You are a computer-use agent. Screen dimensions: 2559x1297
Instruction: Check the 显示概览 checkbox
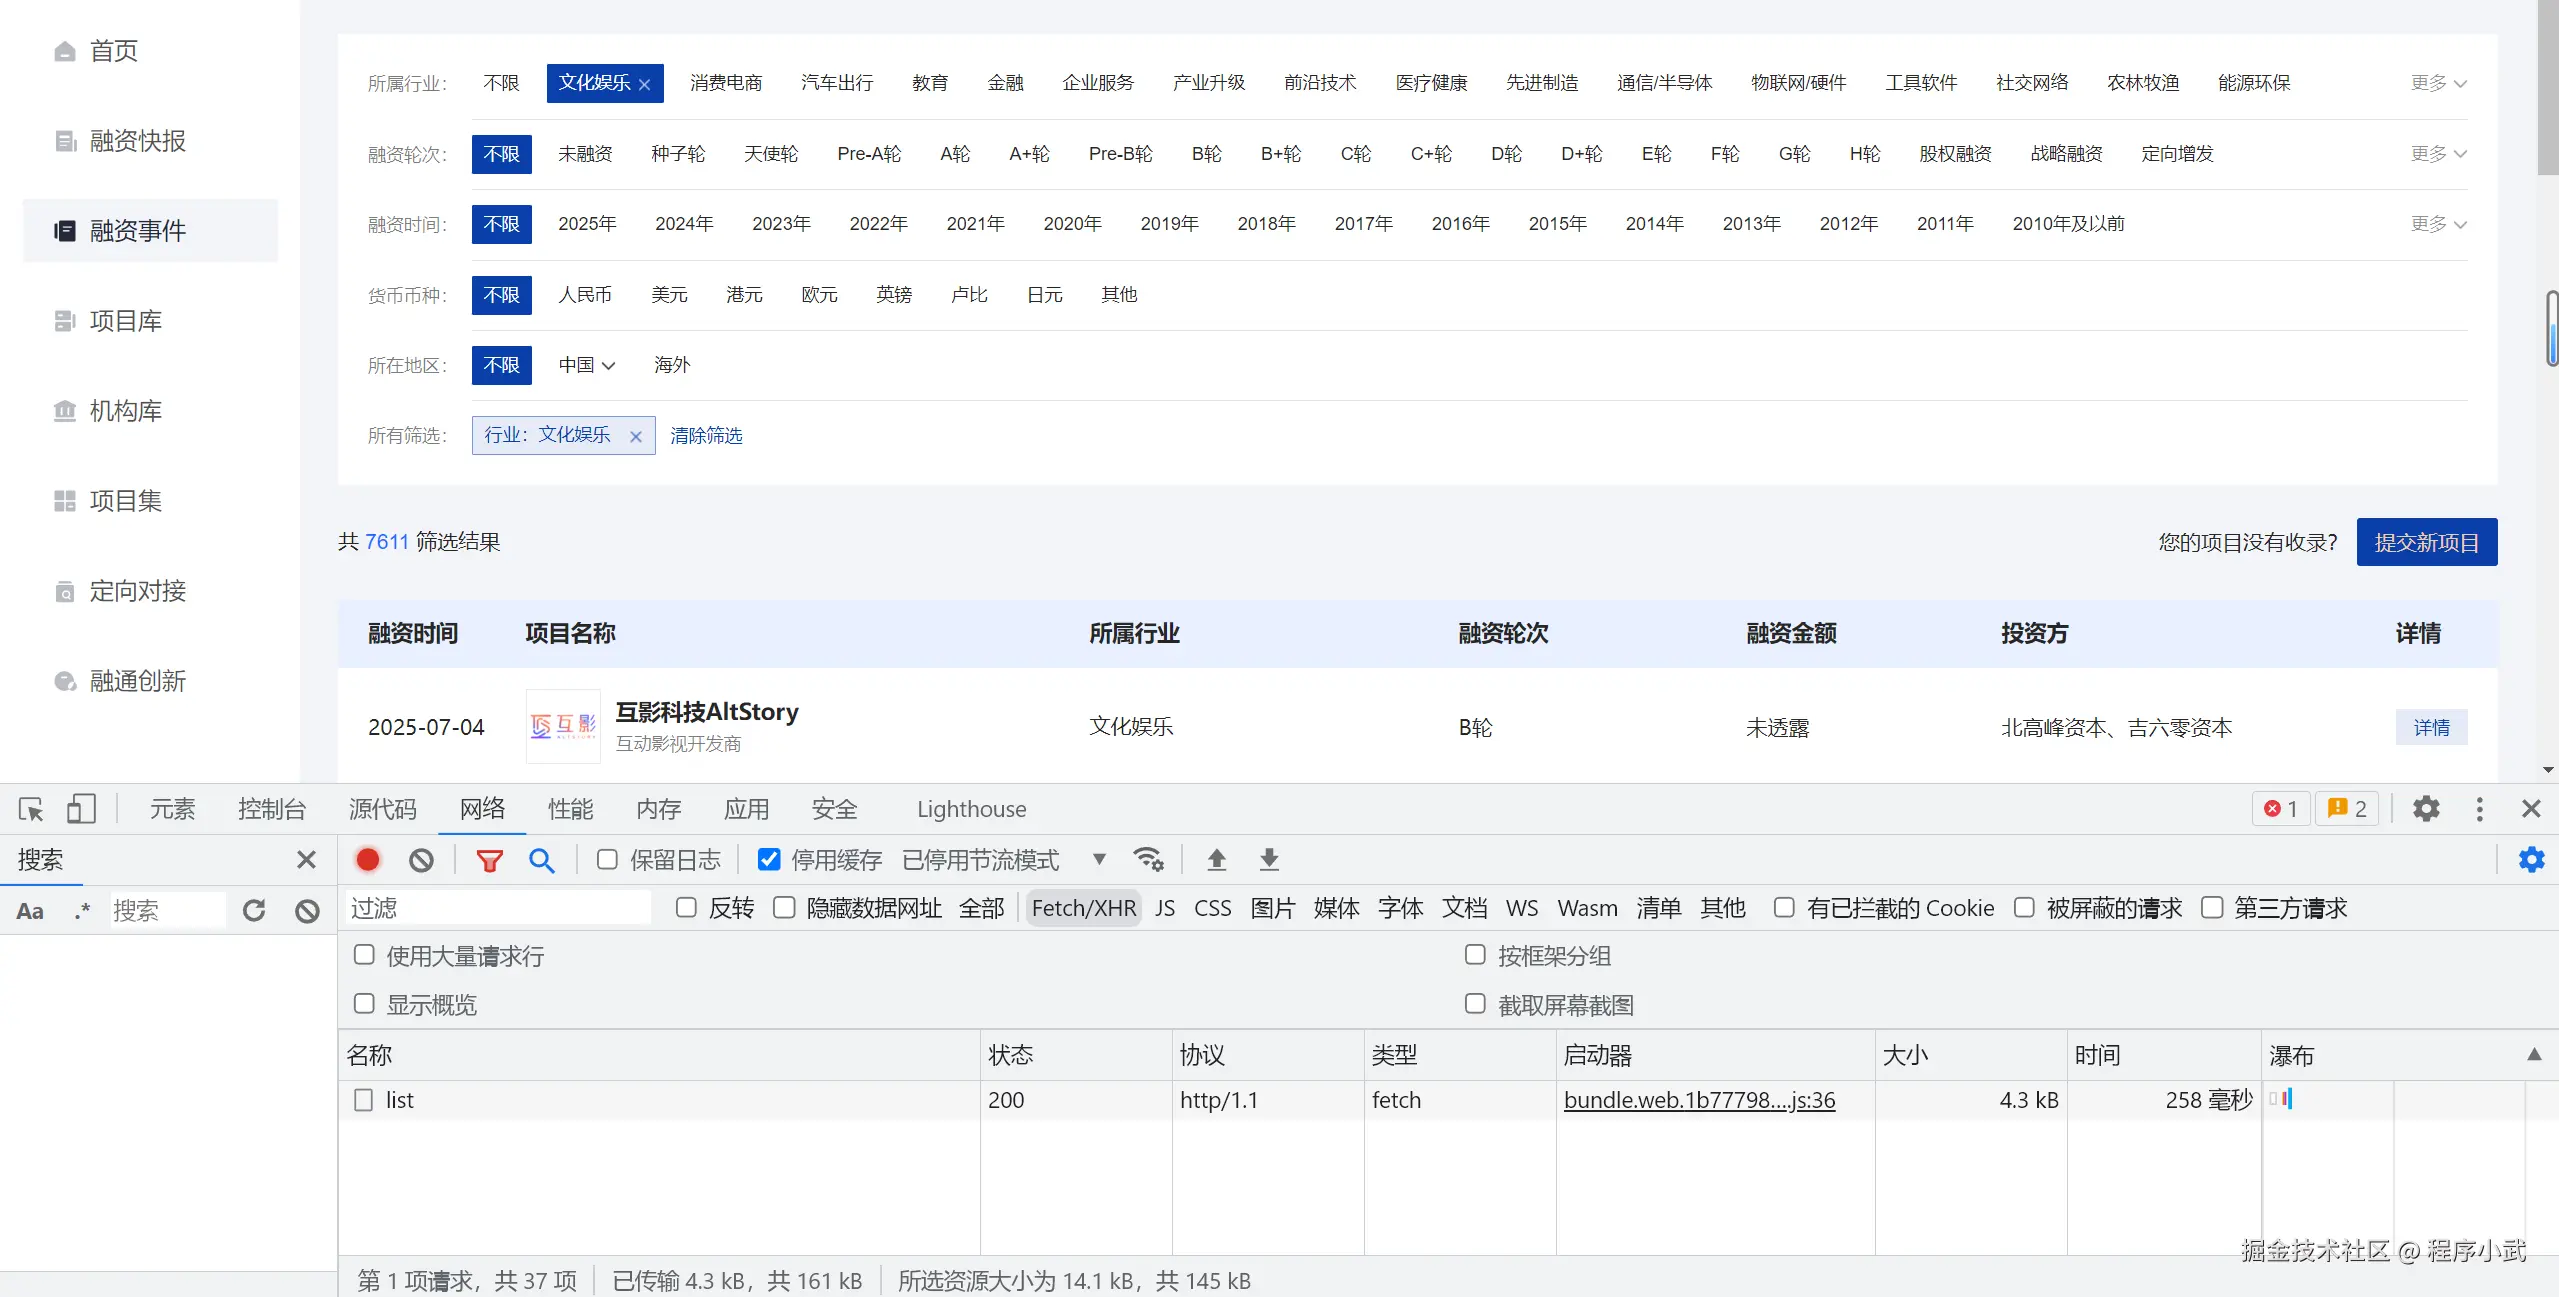[364, 1004]
